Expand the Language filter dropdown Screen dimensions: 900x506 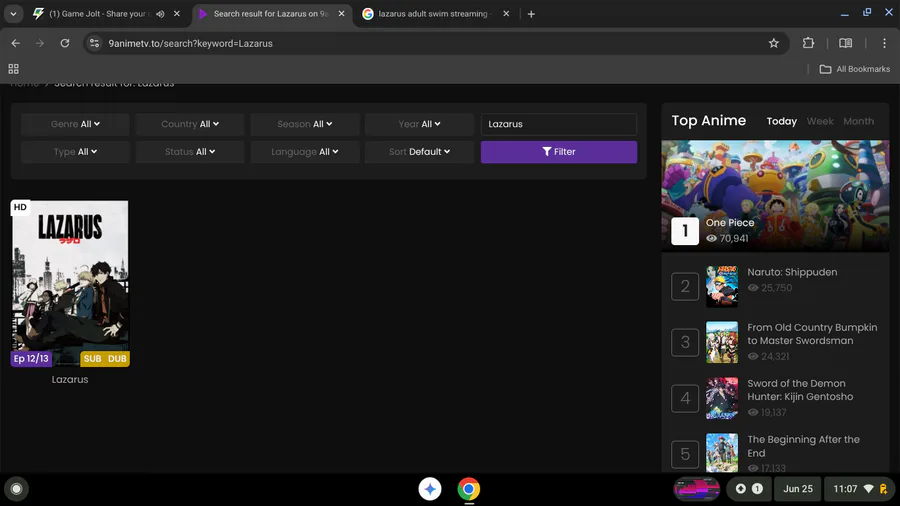305,151
